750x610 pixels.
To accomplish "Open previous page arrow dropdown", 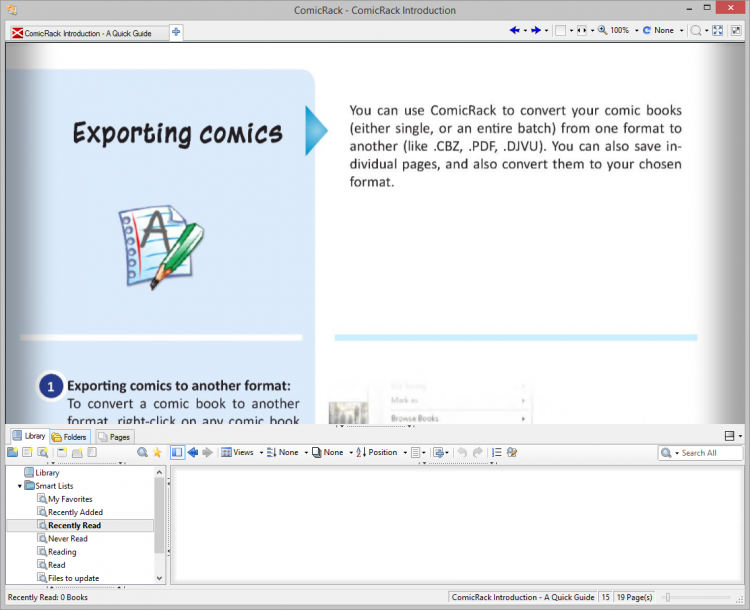I will pyautogui.click(x=525, y=31).
